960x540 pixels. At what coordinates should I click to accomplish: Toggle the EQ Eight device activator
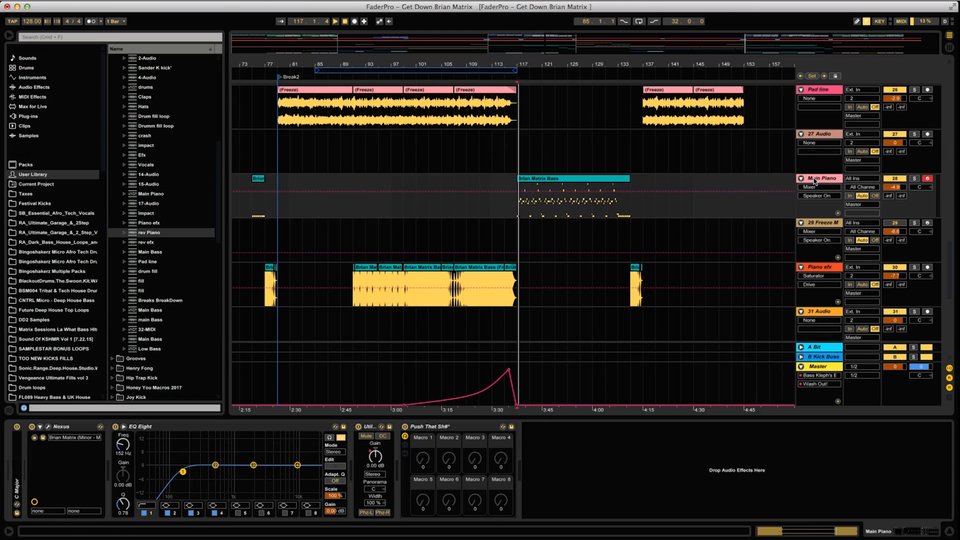(x=115, y=427)
